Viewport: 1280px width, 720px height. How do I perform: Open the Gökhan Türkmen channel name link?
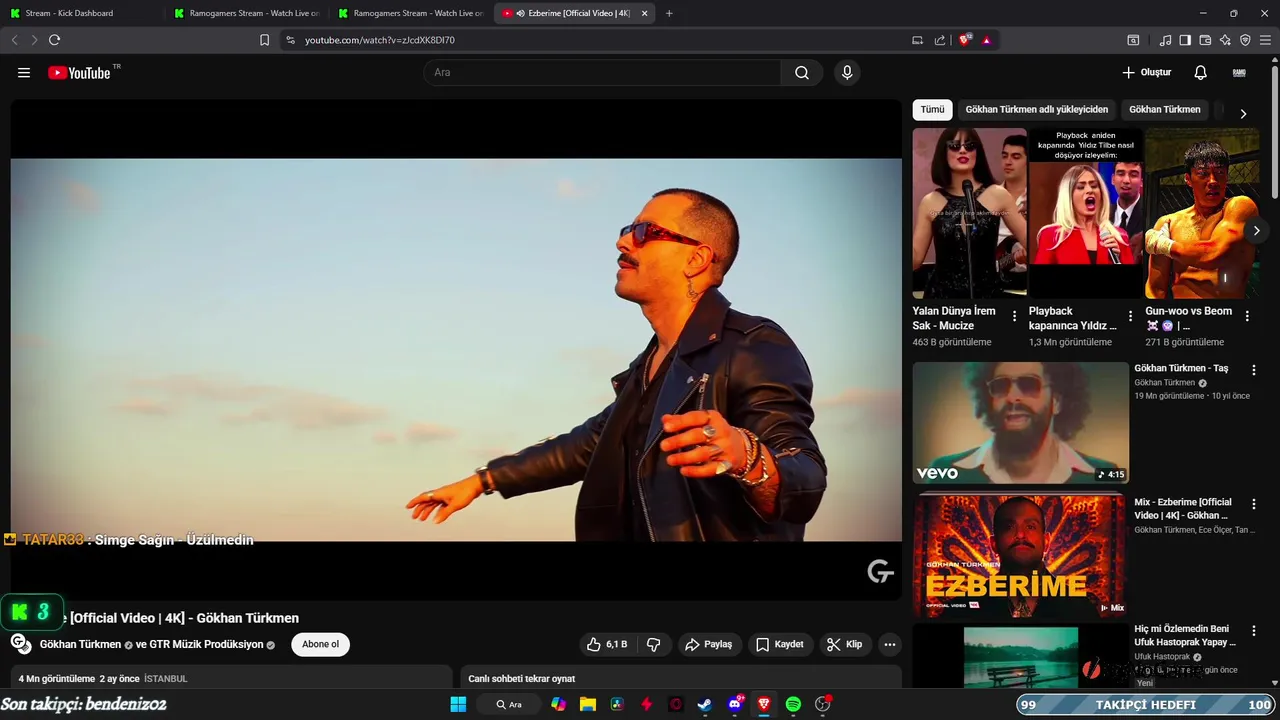(x=80, y=645)
